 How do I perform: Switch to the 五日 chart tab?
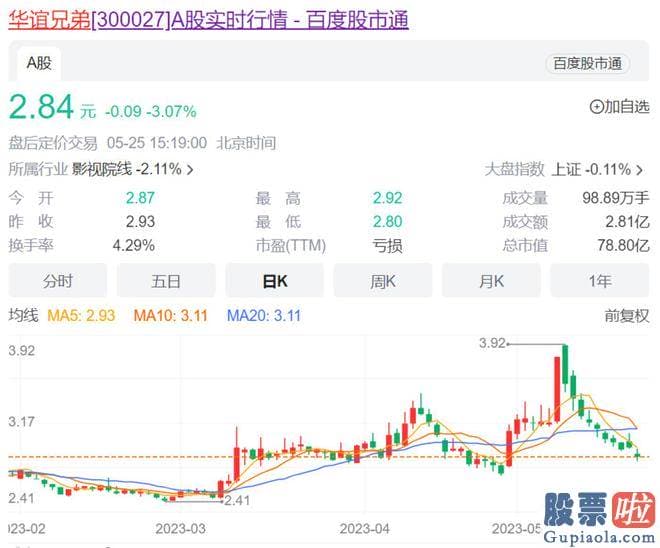[166, 281]
